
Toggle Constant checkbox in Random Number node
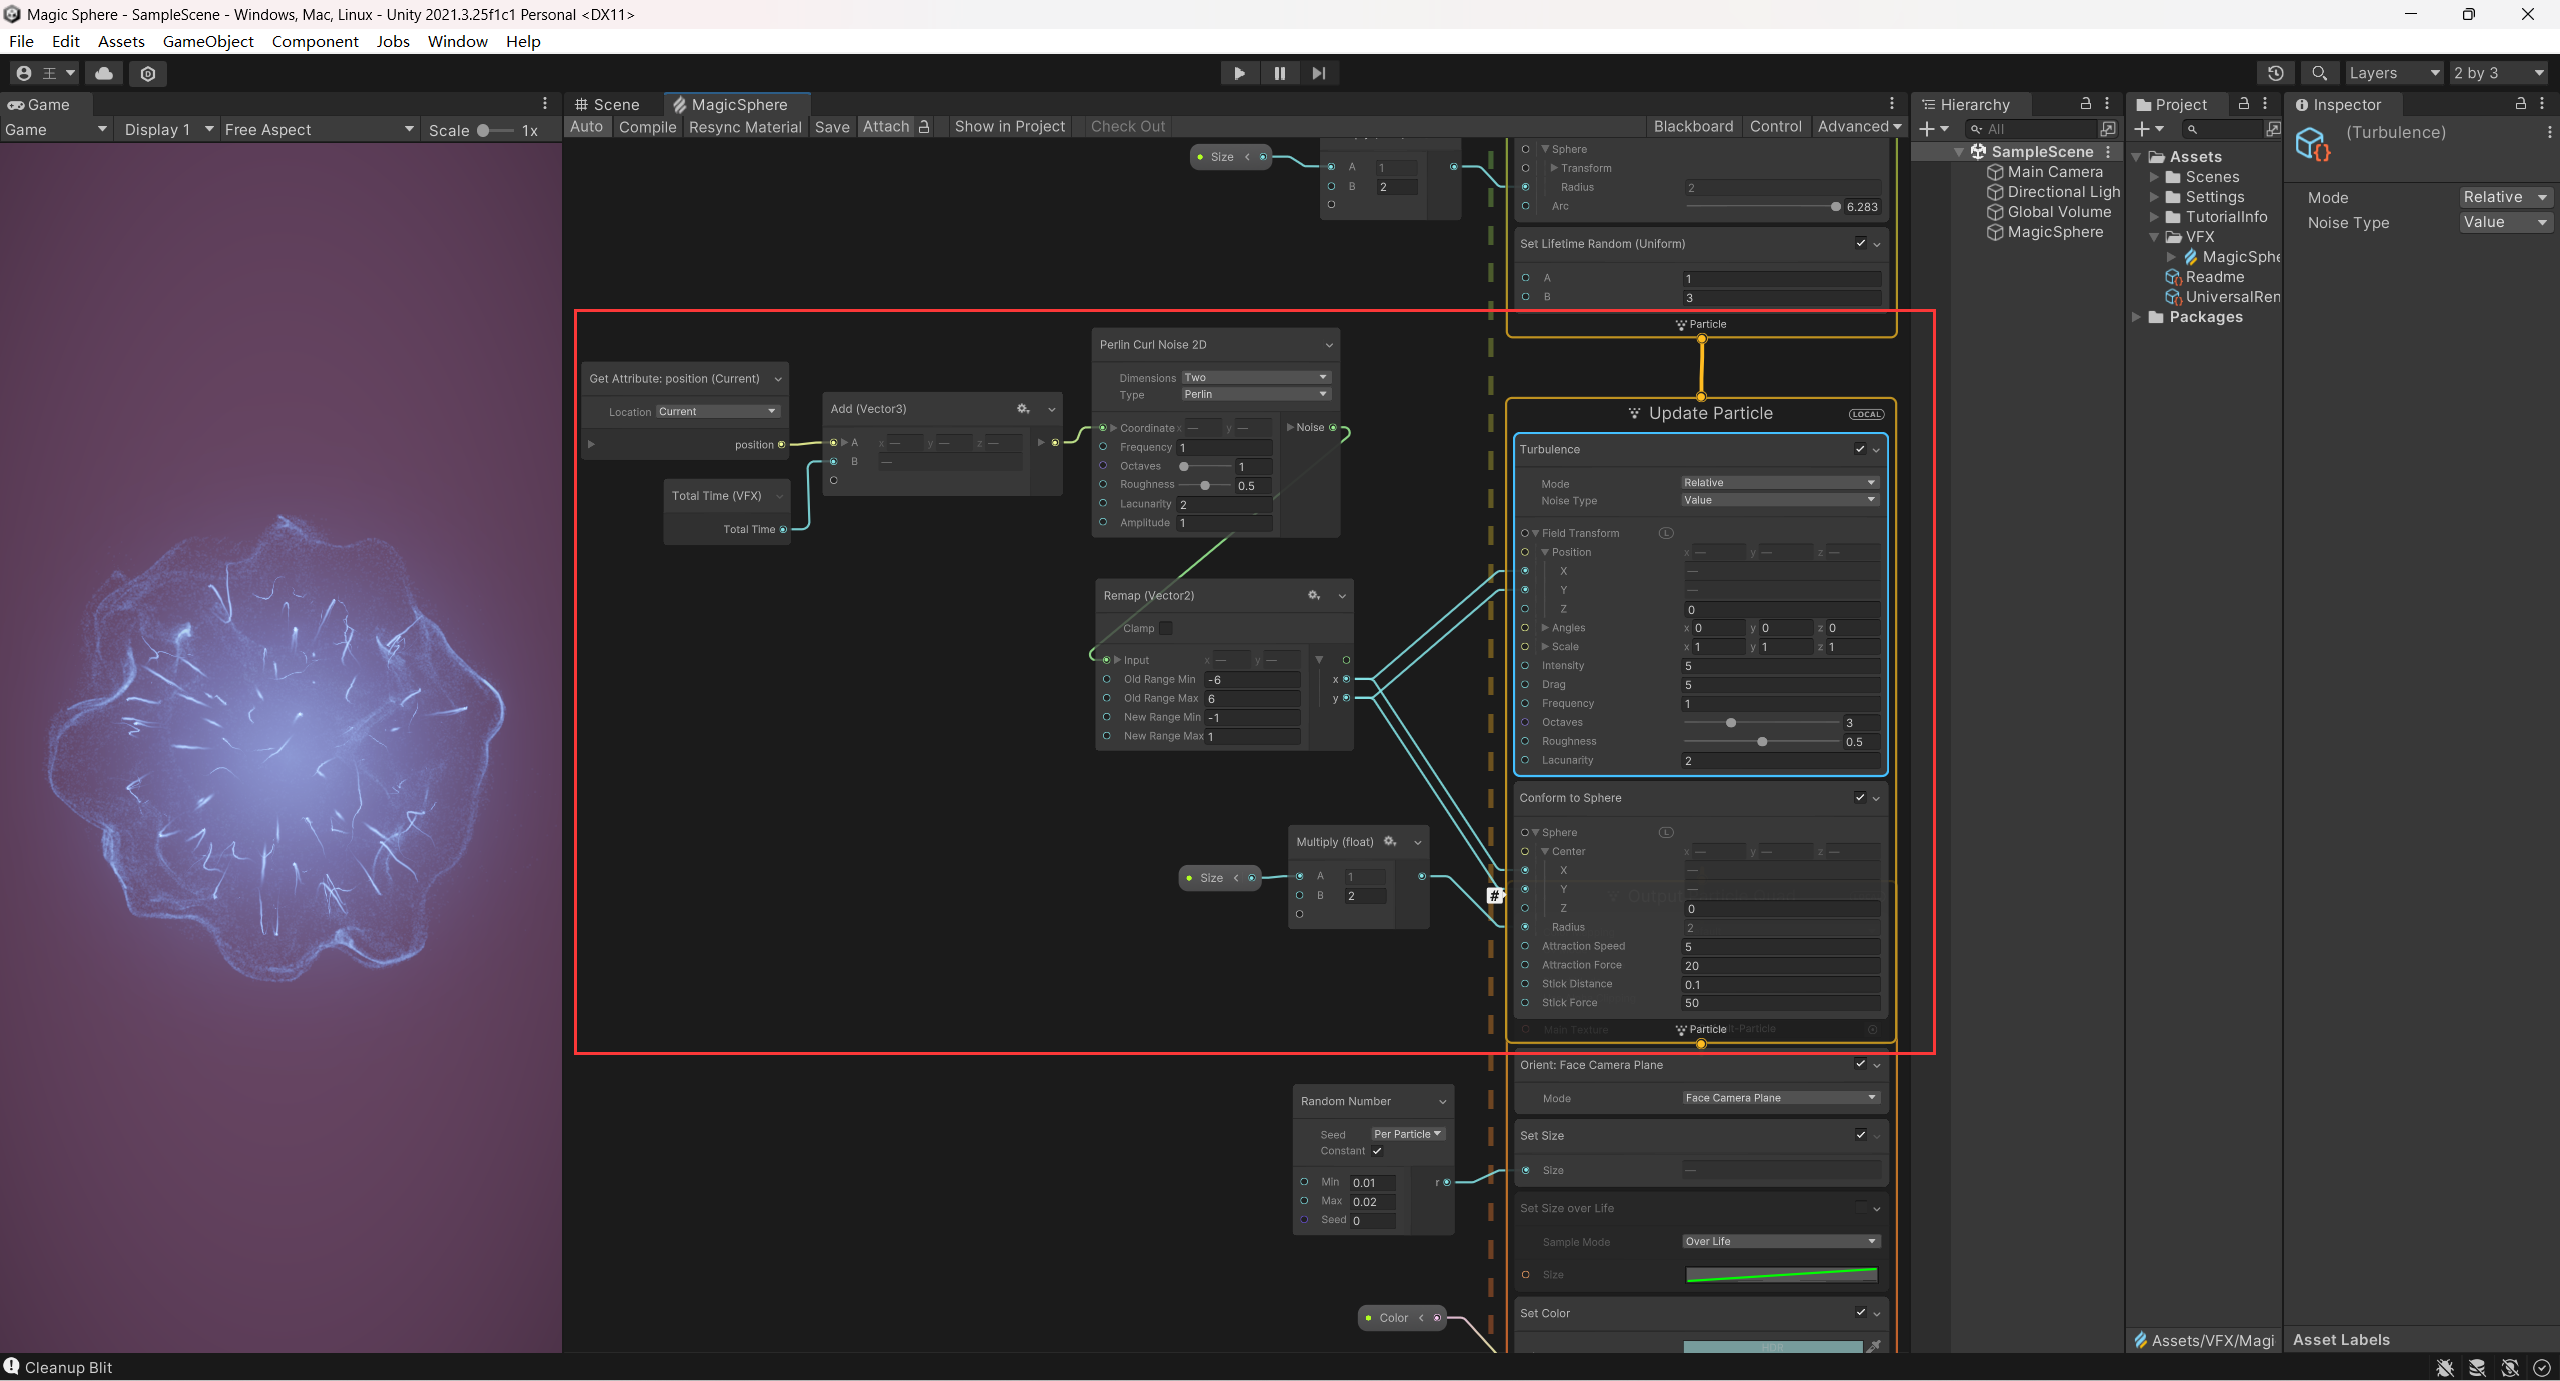1377,1151
